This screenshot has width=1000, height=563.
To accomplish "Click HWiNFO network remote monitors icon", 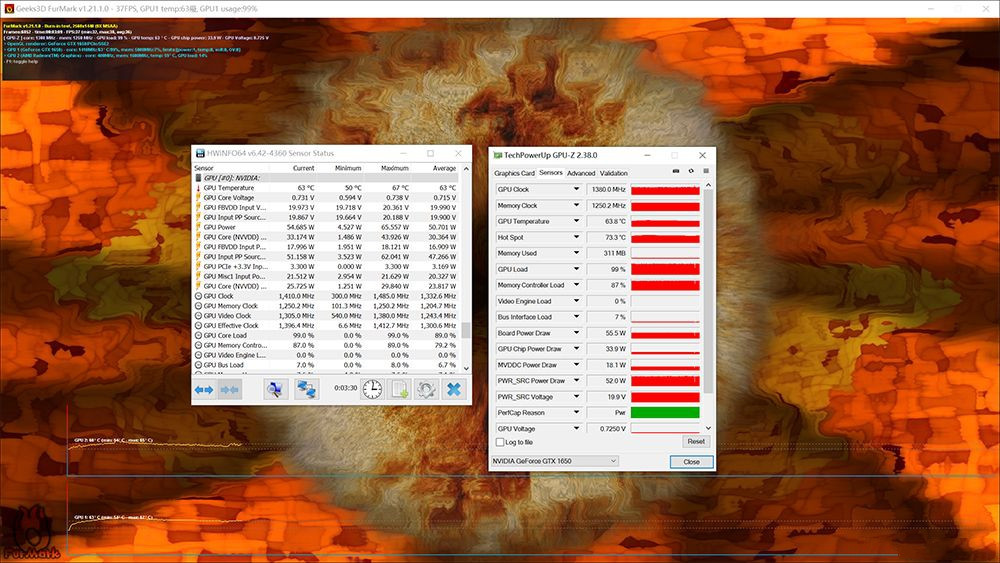I will tap(306, 390).
